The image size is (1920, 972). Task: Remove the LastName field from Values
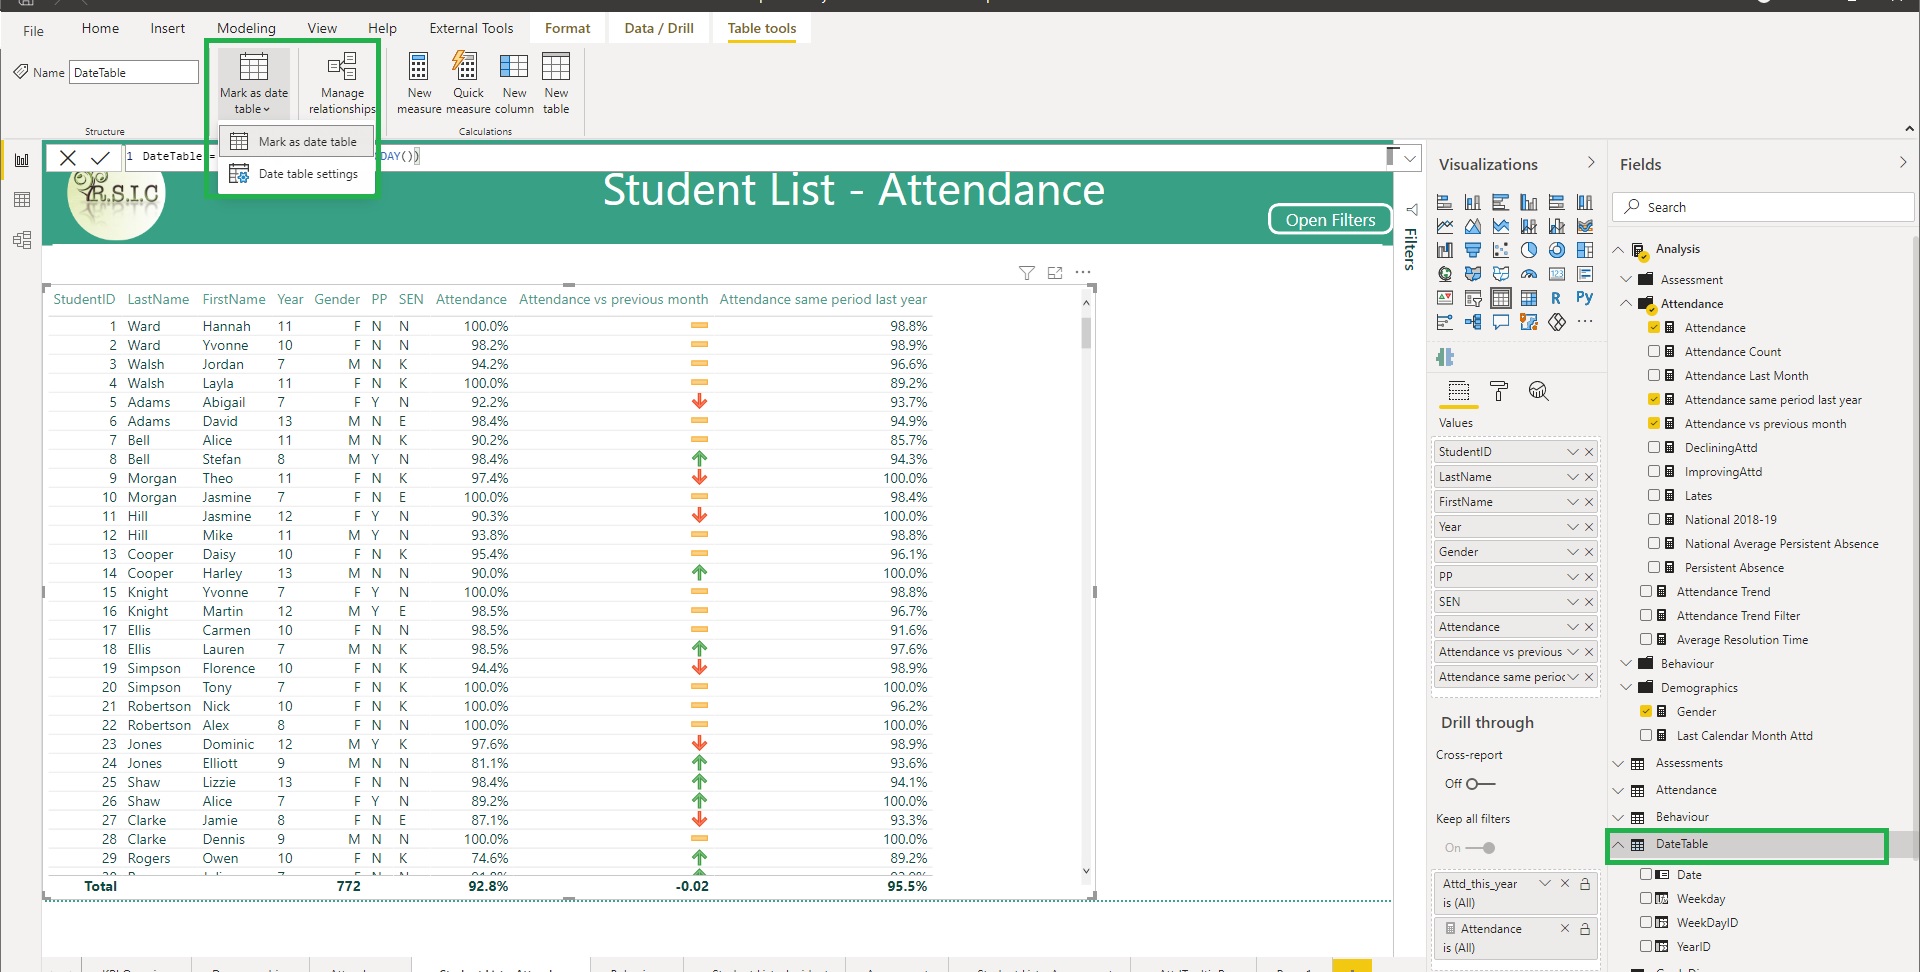tap(1589, 477)
